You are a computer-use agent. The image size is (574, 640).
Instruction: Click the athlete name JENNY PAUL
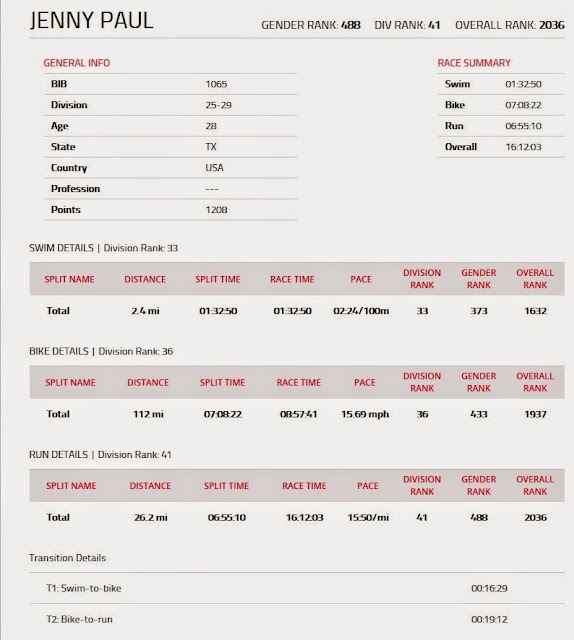[x=91, y=20]
